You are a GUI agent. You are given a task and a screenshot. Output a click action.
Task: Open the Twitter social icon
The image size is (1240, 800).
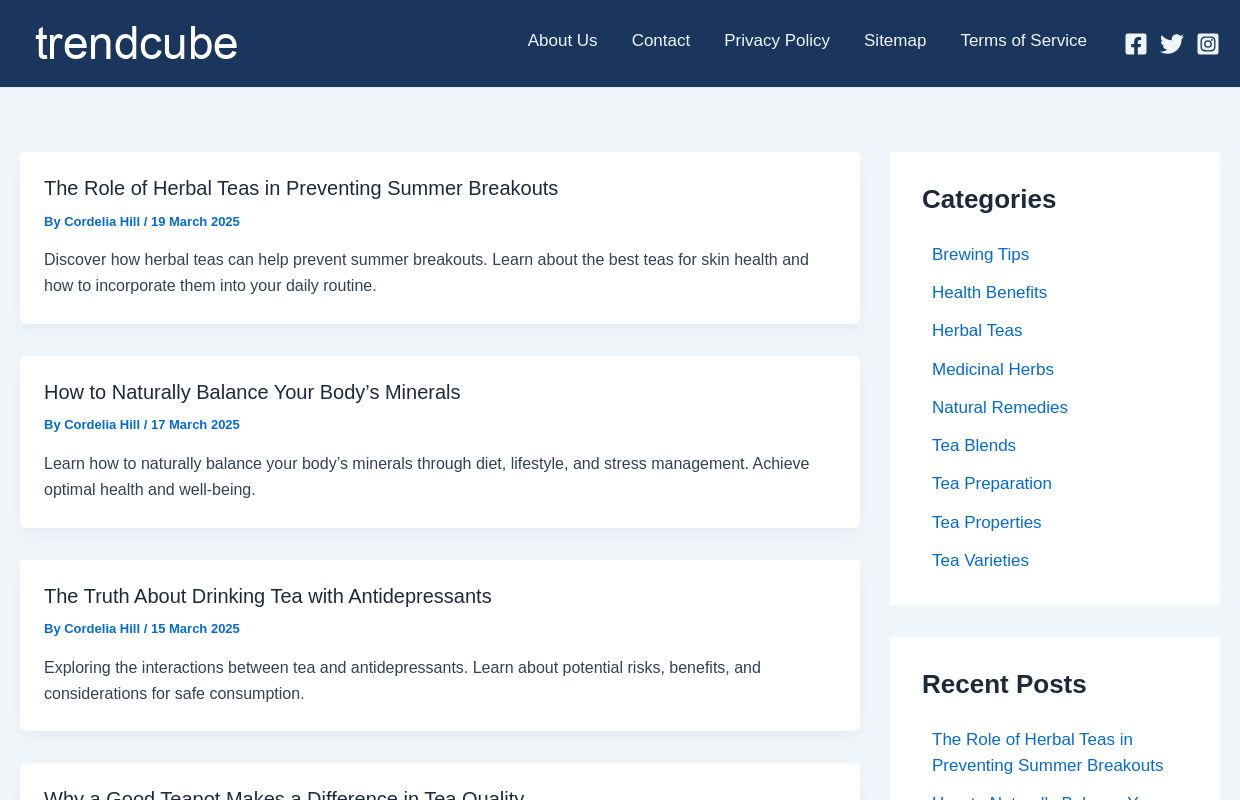click(x=1172, y=44)
